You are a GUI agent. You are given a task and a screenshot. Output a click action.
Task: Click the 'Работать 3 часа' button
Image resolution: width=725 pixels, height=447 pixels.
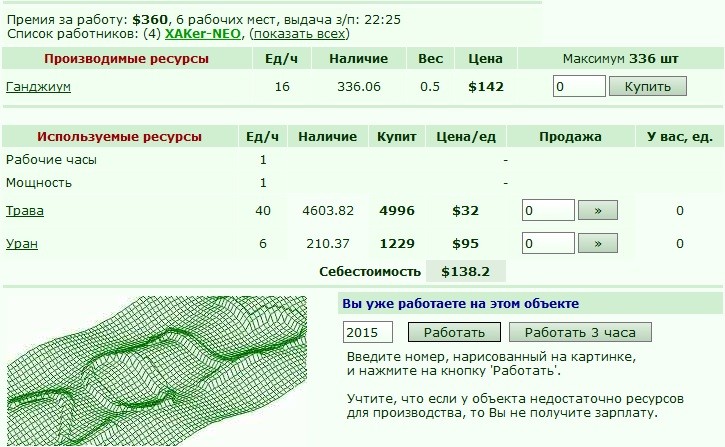point(580,332)
